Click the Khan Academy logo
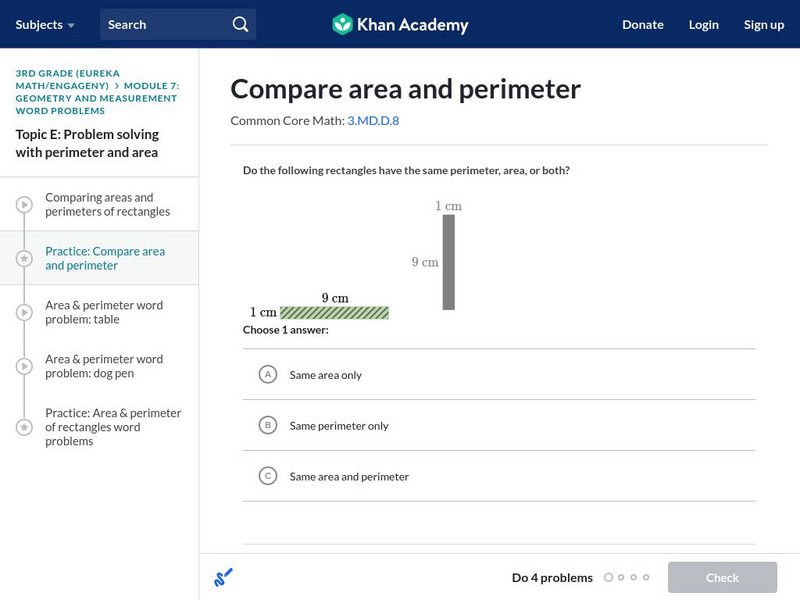The height and width of the screenshot is (600, 800). point(400,24)
